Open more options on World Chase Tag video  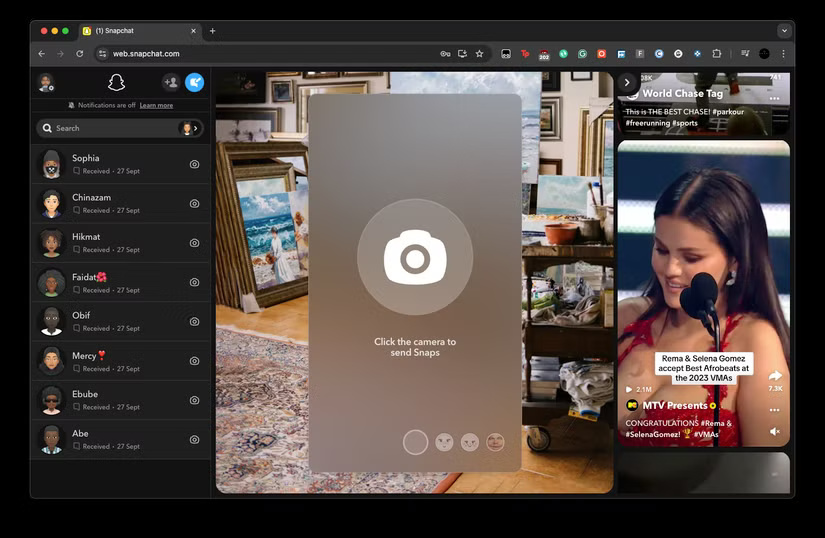pos(774,98)
